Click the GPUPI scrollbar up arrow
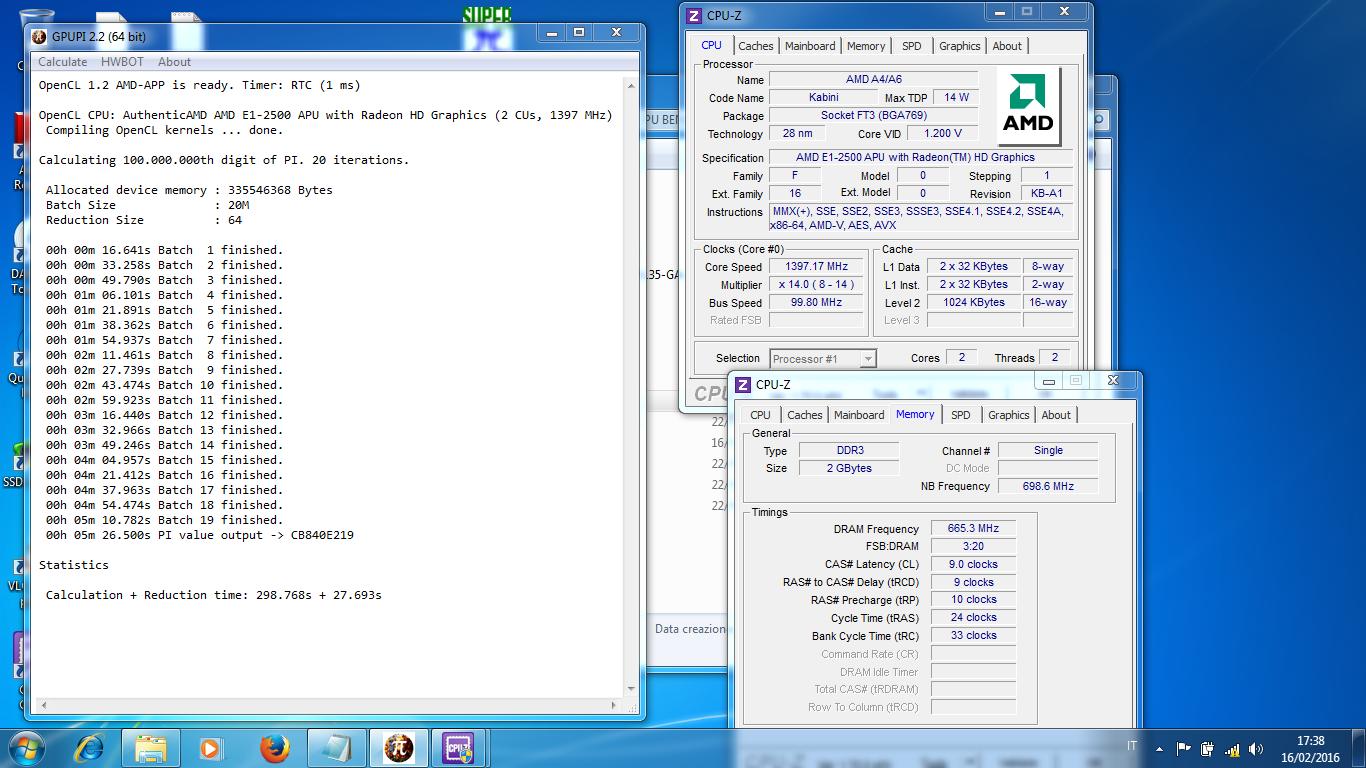Screen dimensions: 1366x768 pos(631,85)
